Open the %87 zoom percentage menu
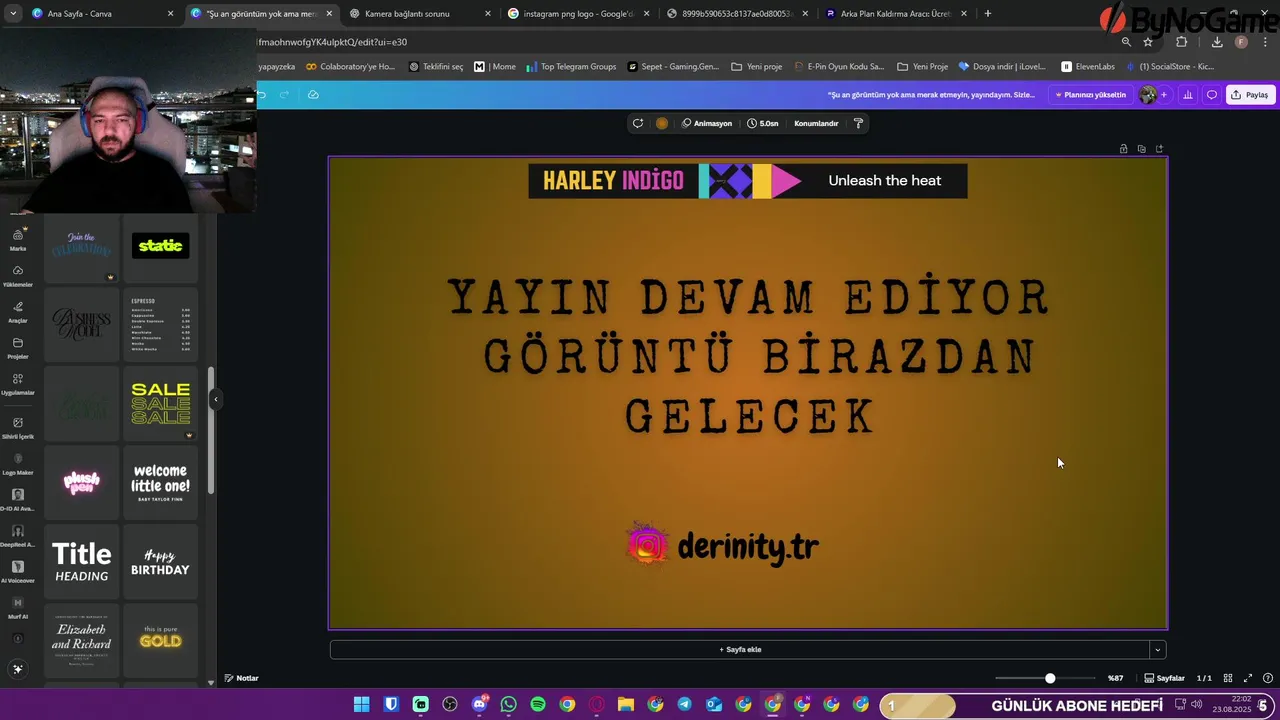1280x720 pixels. (x=1115, y=678)
